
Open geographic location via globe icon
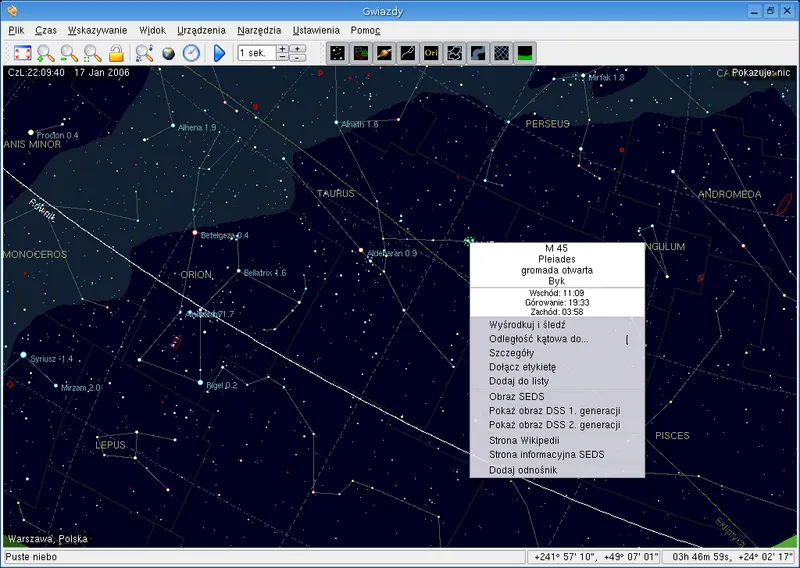[x=168, y=53]
